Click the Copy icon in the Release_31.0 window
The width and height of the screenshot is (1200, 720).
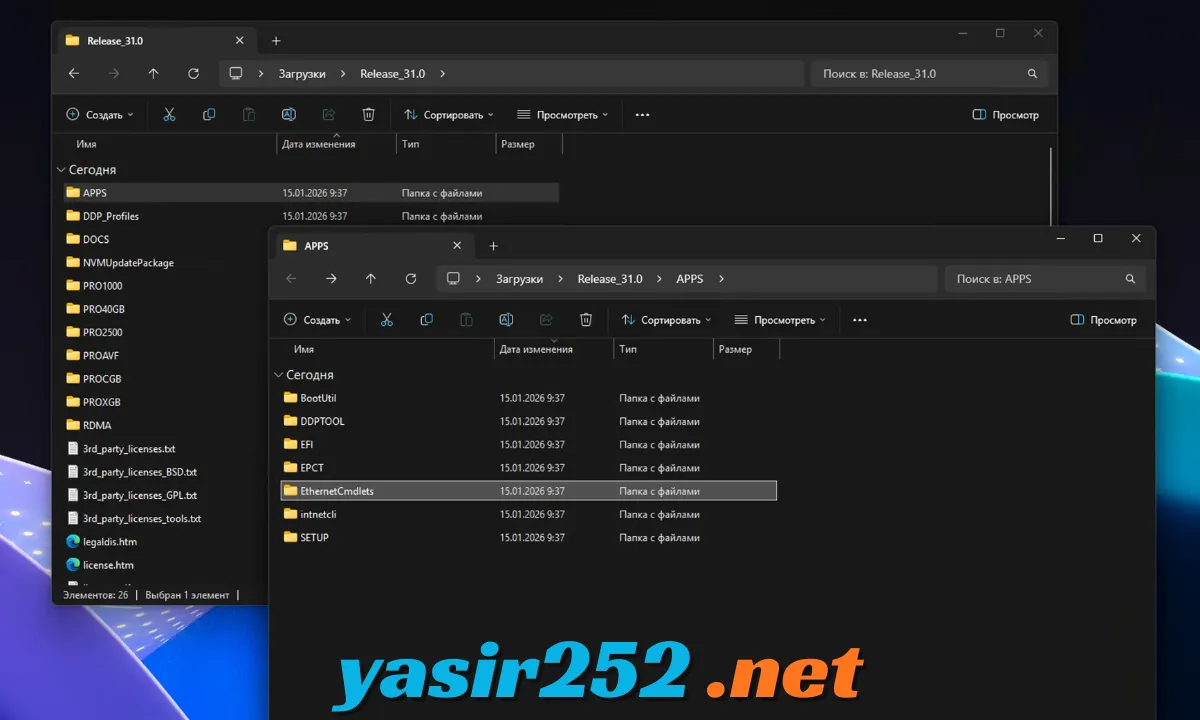point(209,115)
